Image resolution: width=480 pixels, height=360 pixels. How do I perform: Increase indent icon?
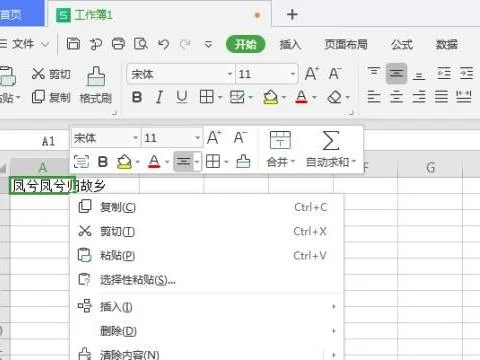(x=466, y=73)
